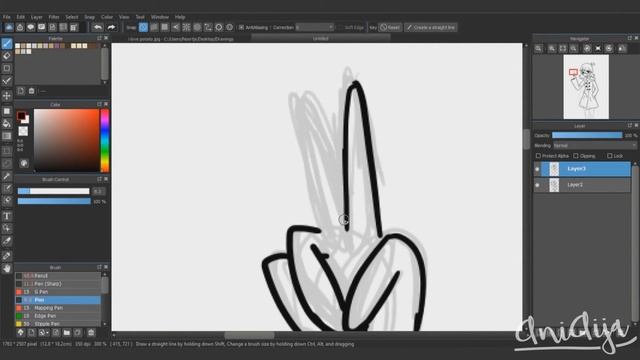The image size is (640, 360).
Task: Hide Layer3 using its visibility dot
Action: pyautogui.click(x=537, y=169)
